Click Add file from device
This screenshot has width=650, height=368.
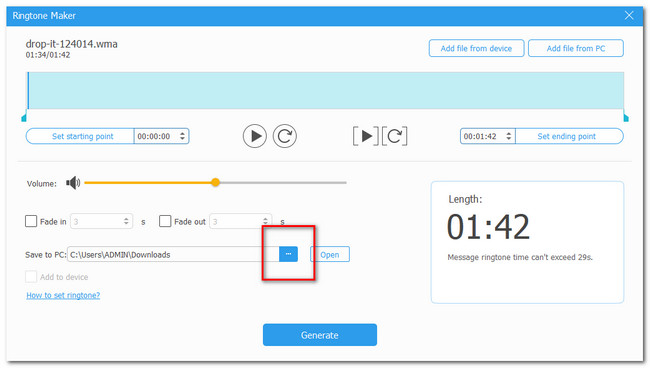pos(476,48)
